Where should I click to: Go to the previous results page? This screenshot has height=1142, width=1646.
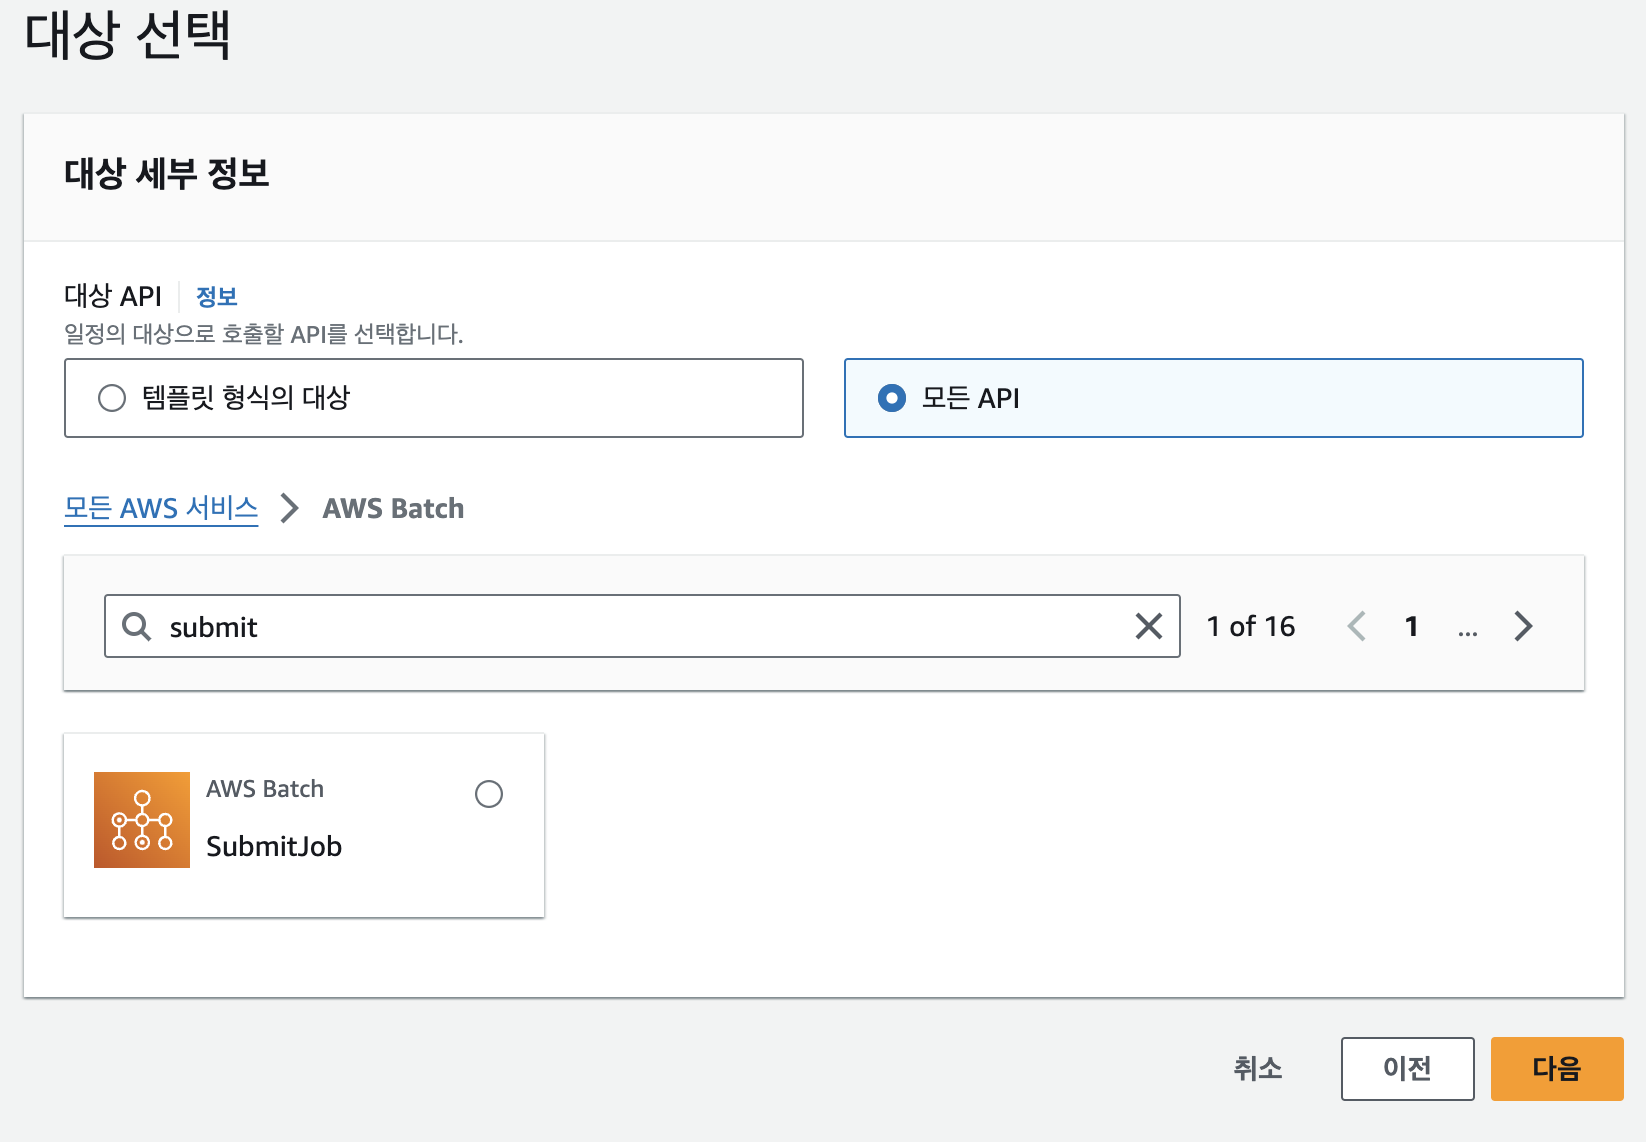(1357, 627)
